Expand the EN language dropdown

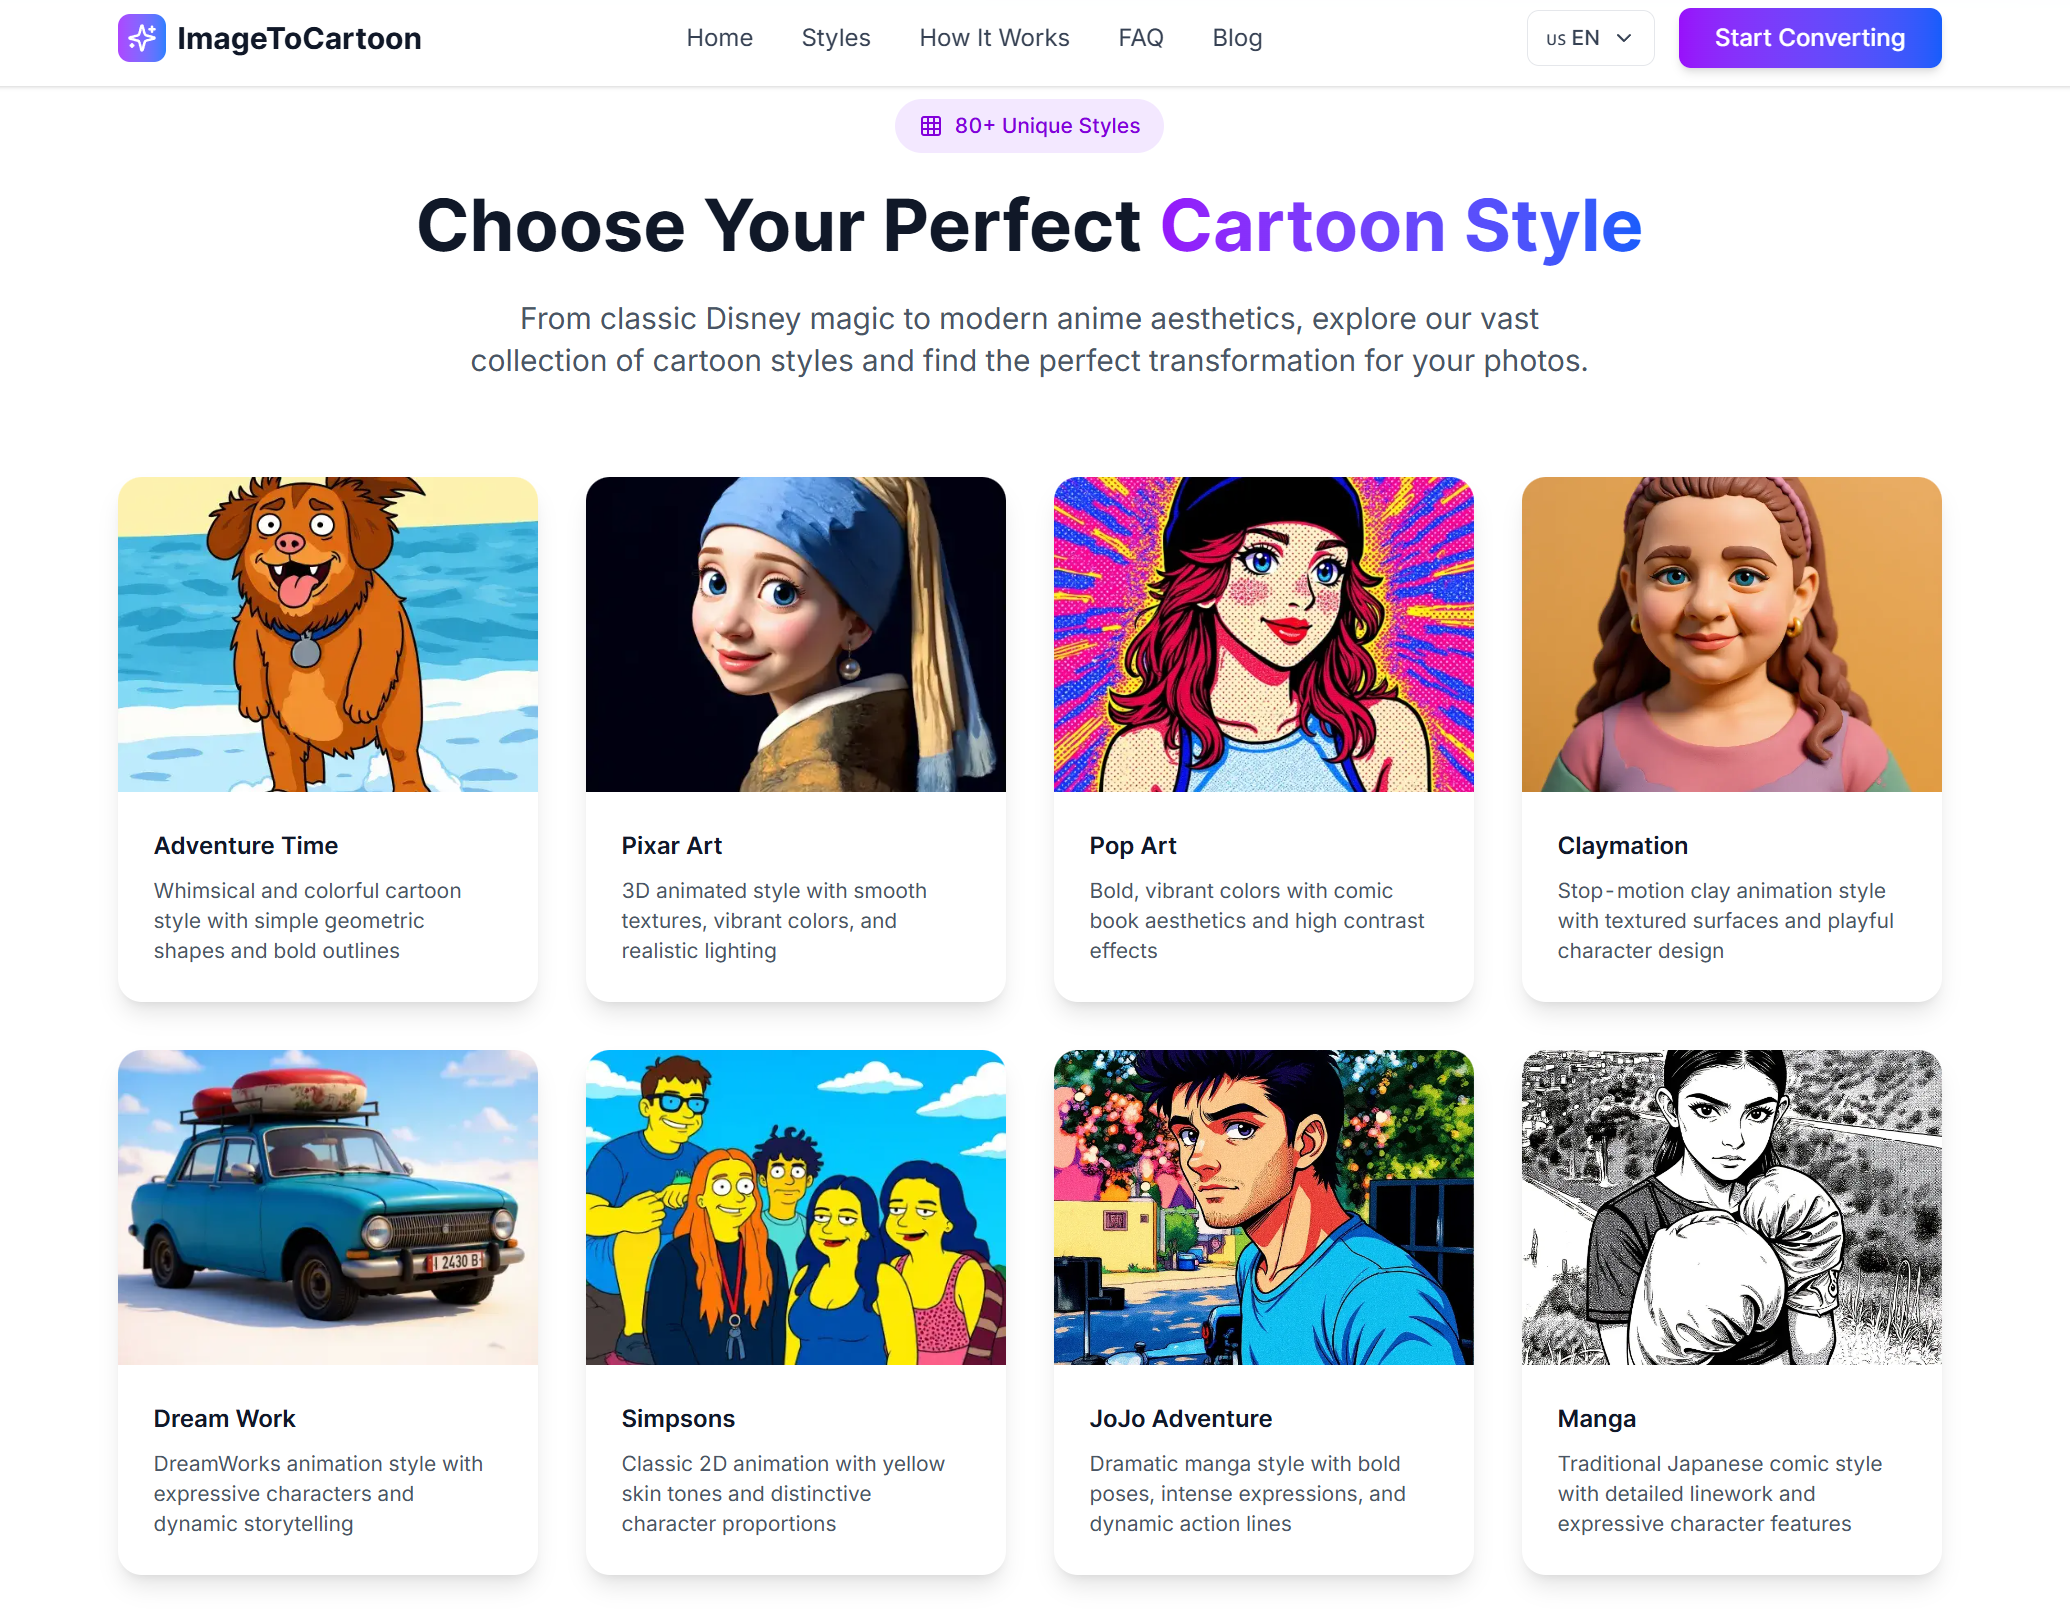[1589, 38]
